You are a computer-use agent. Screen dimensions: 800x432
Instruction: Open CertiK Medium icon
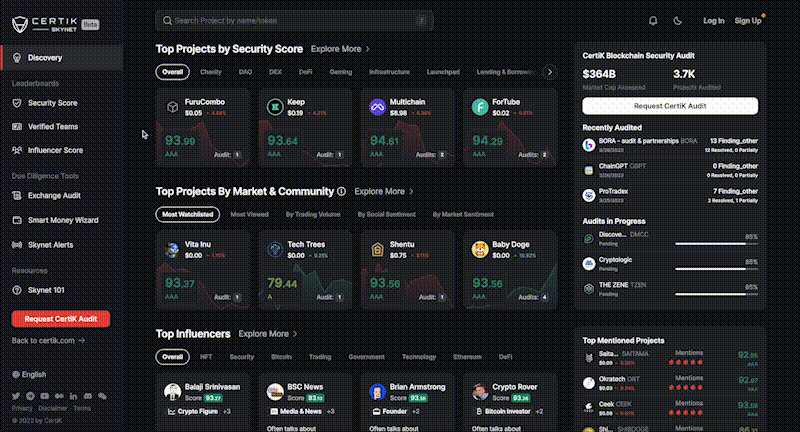pyautogui.click(x=59, y=396)
